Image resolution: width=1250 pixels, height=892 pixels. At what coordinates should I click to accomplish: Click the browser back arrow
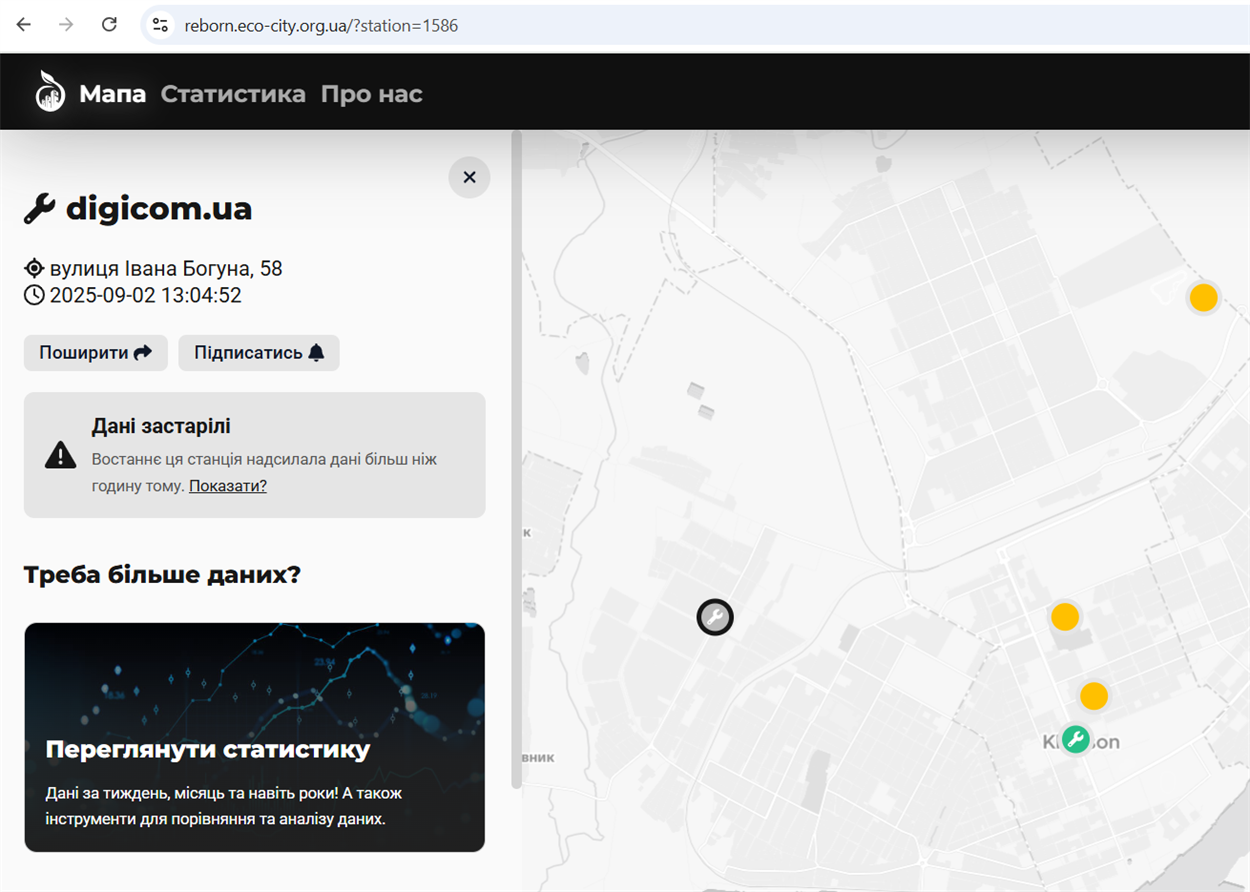click(x=23, y=25)
